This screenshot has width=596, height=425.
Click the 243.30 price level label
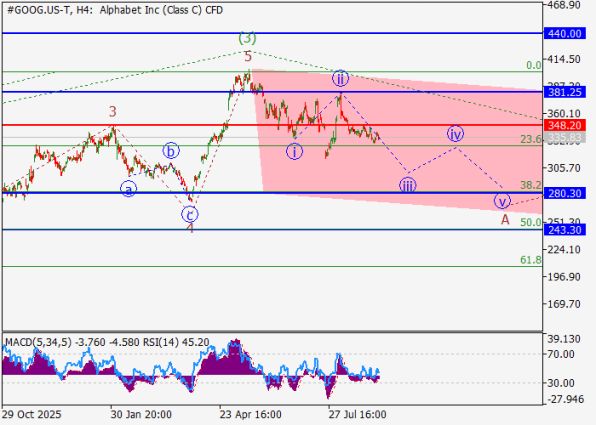click(564, 230)
